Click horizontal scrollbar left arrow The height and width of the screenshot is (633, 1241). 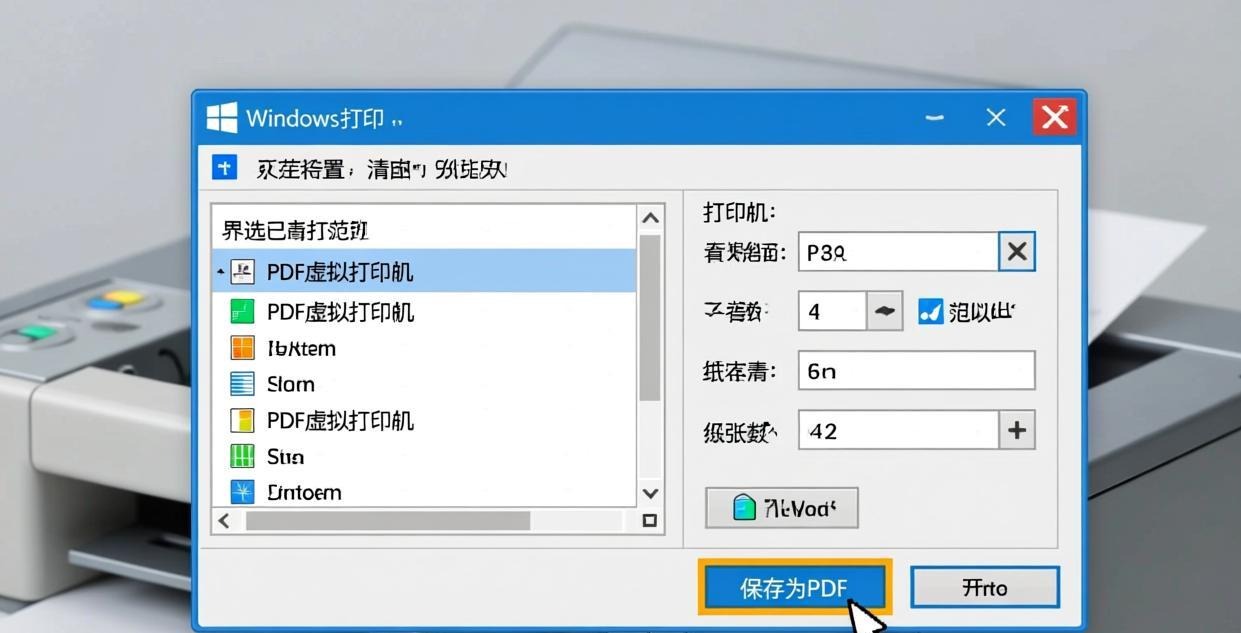[224, 520]
